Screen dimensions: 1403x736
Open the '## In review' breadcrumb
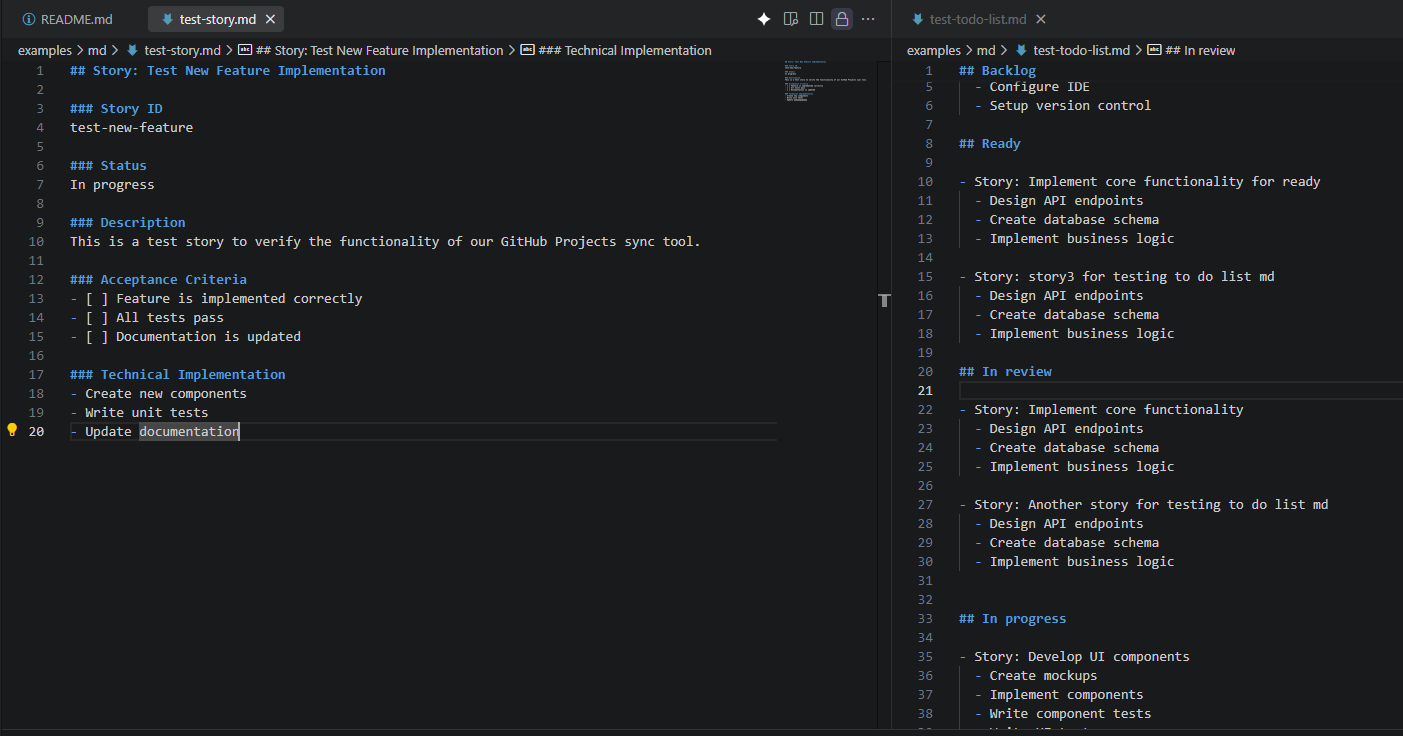point(1200,50)
